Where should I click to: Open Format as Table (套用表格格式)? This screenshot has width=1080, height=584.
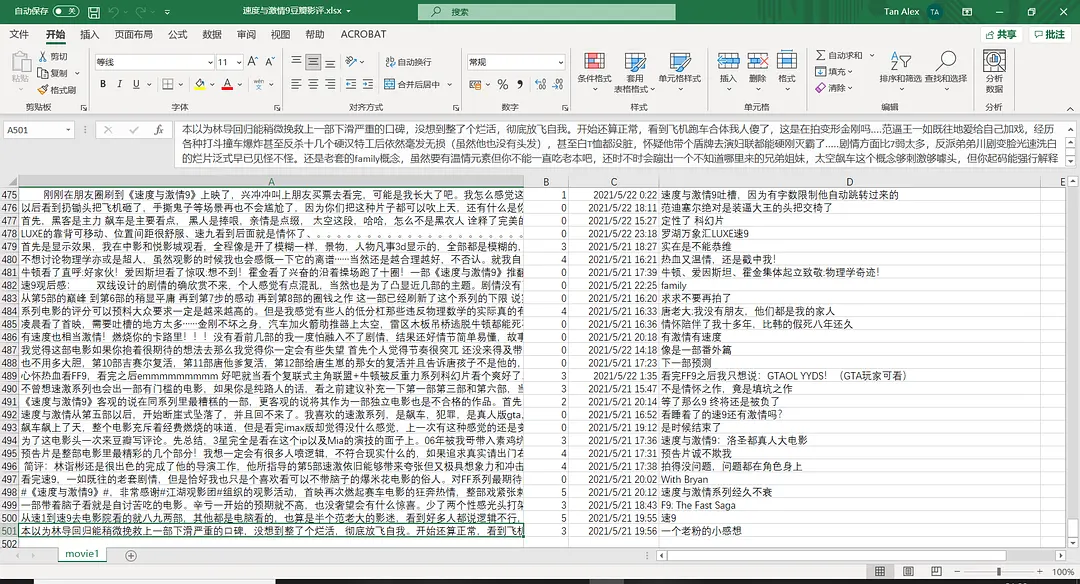pos(634,72)
